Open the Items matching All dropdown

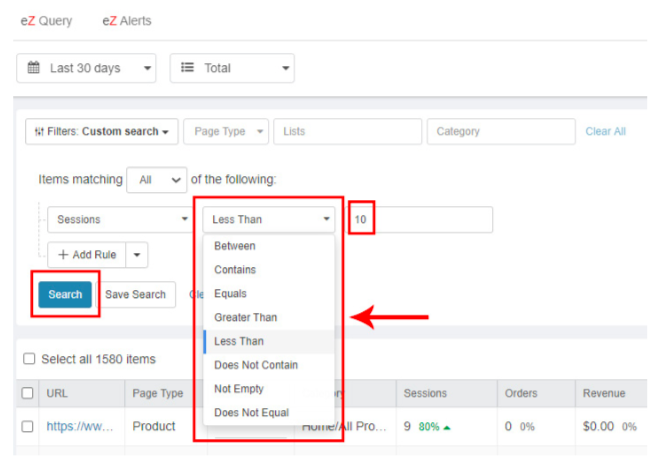point(157,180)
